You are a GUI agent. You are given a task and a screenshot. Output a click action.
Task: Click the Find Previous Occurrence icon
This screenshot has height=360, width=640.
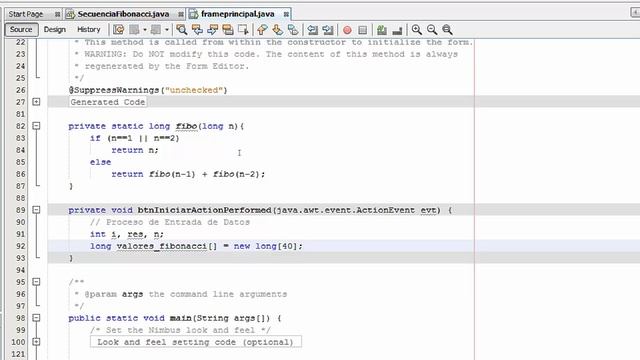197,29
